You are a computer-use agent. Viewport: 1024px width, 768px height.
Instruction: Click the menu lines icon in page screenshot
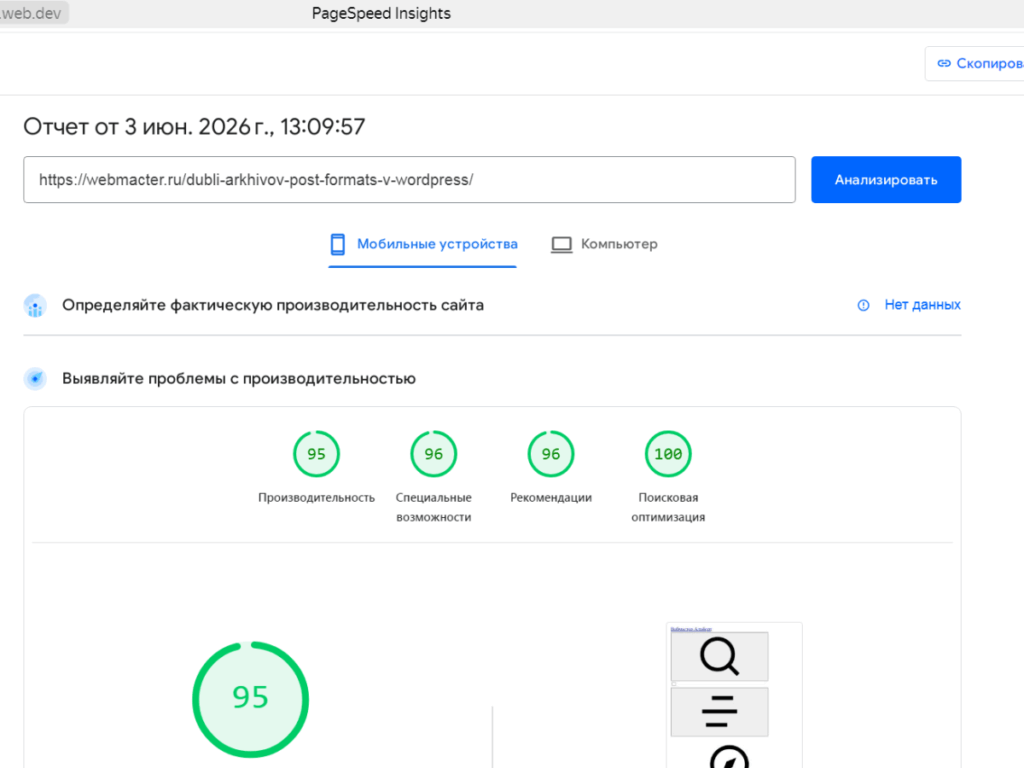[719, 712]
